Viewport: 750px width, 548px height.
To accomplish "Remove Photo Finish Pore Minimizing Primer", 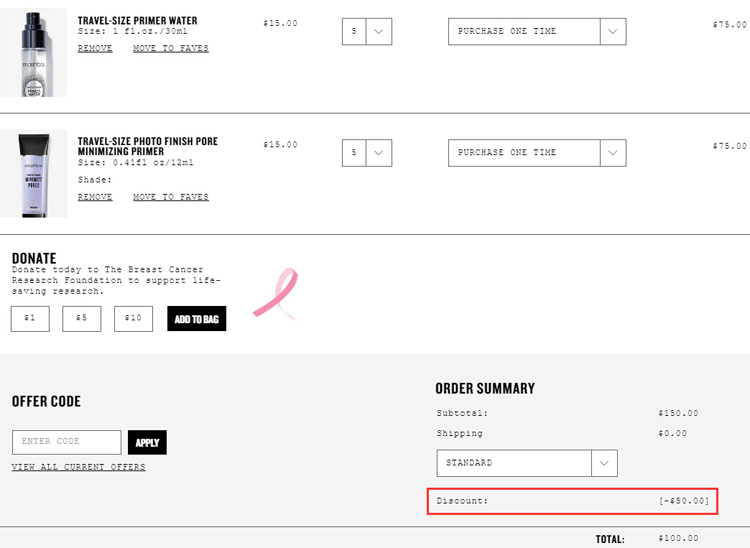I will click(95, 197).
